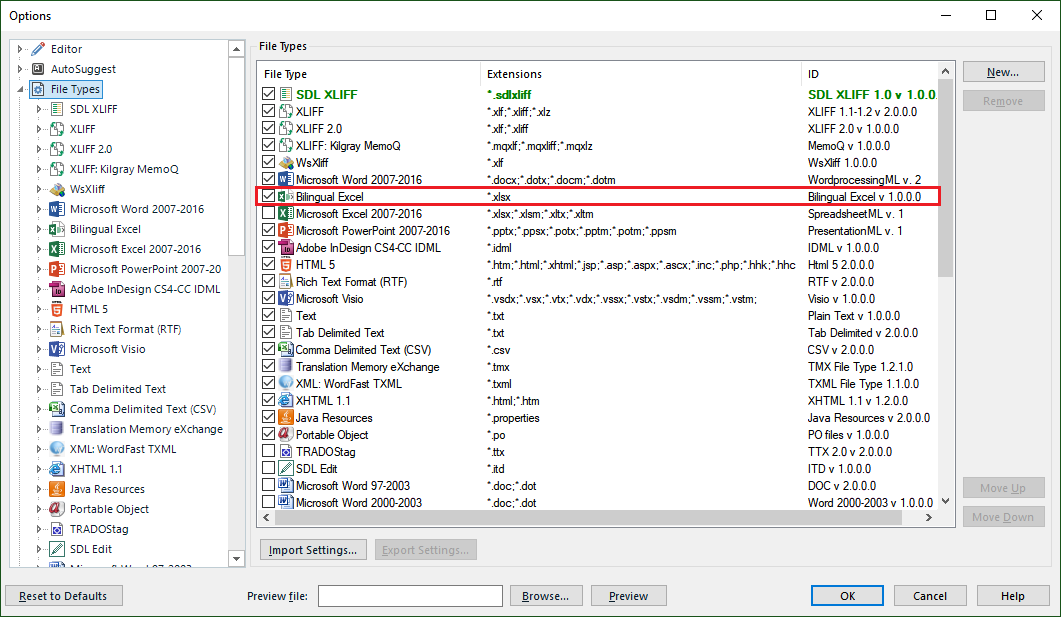The image size is (1061, 617).
Task: Select Translation Memory eXchange in the tree
Action: click(146, 429)
